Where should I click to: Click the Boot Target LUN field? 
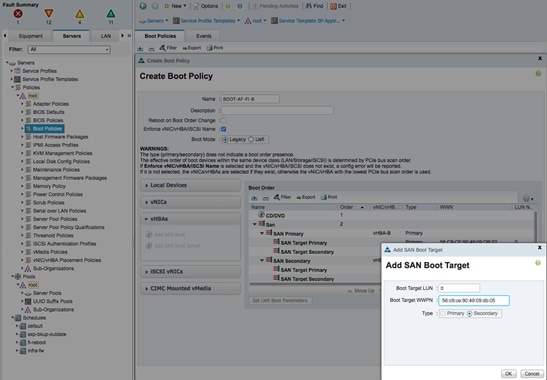[x=459, y=288]
